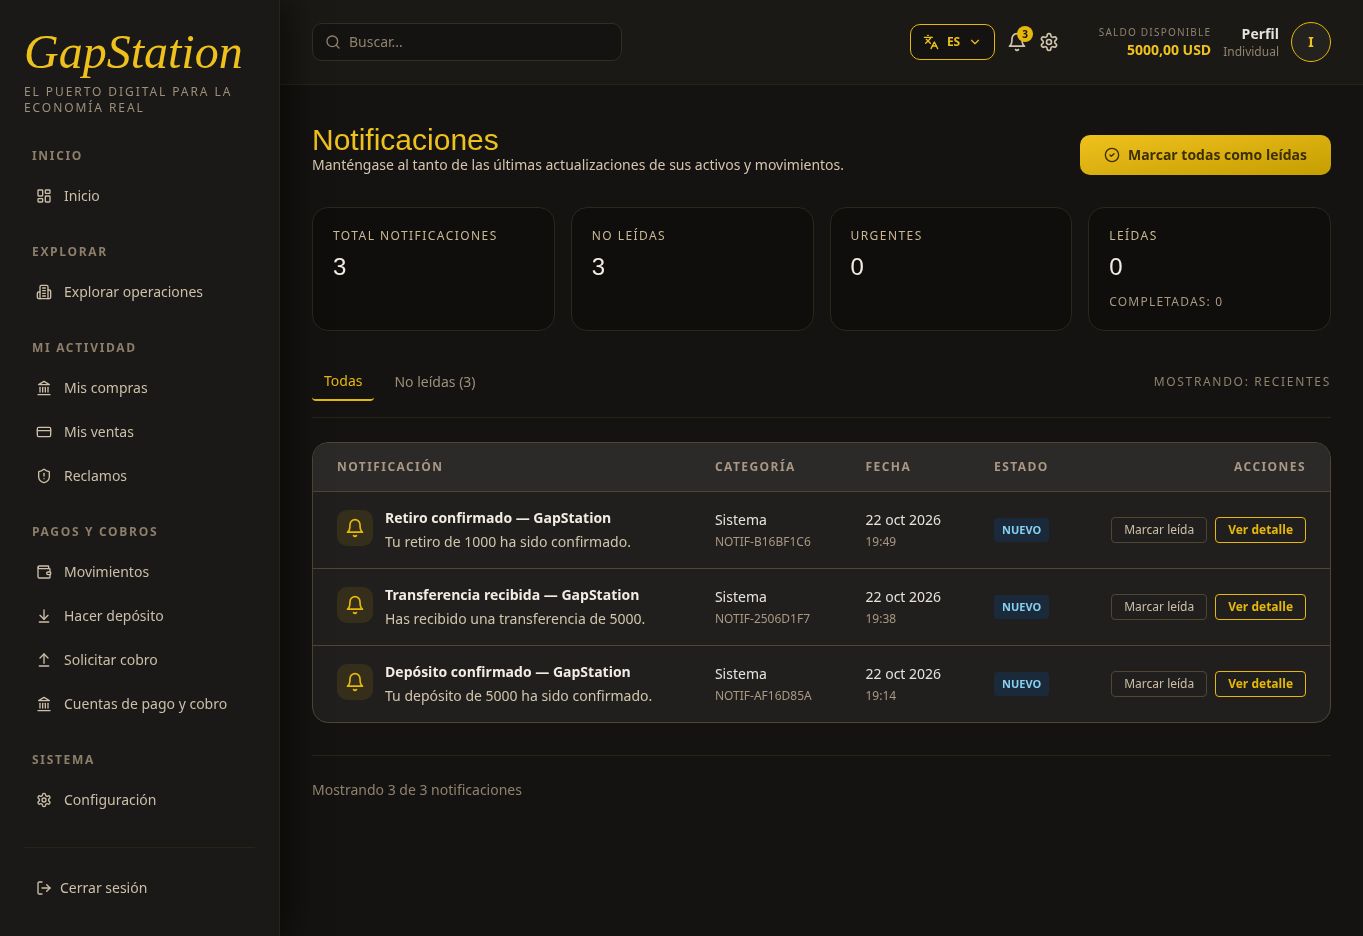Viewport: 1363px width, 936px height.
Task: View detail of Retiro confirmado notification
Action: tap(1260, 530)
